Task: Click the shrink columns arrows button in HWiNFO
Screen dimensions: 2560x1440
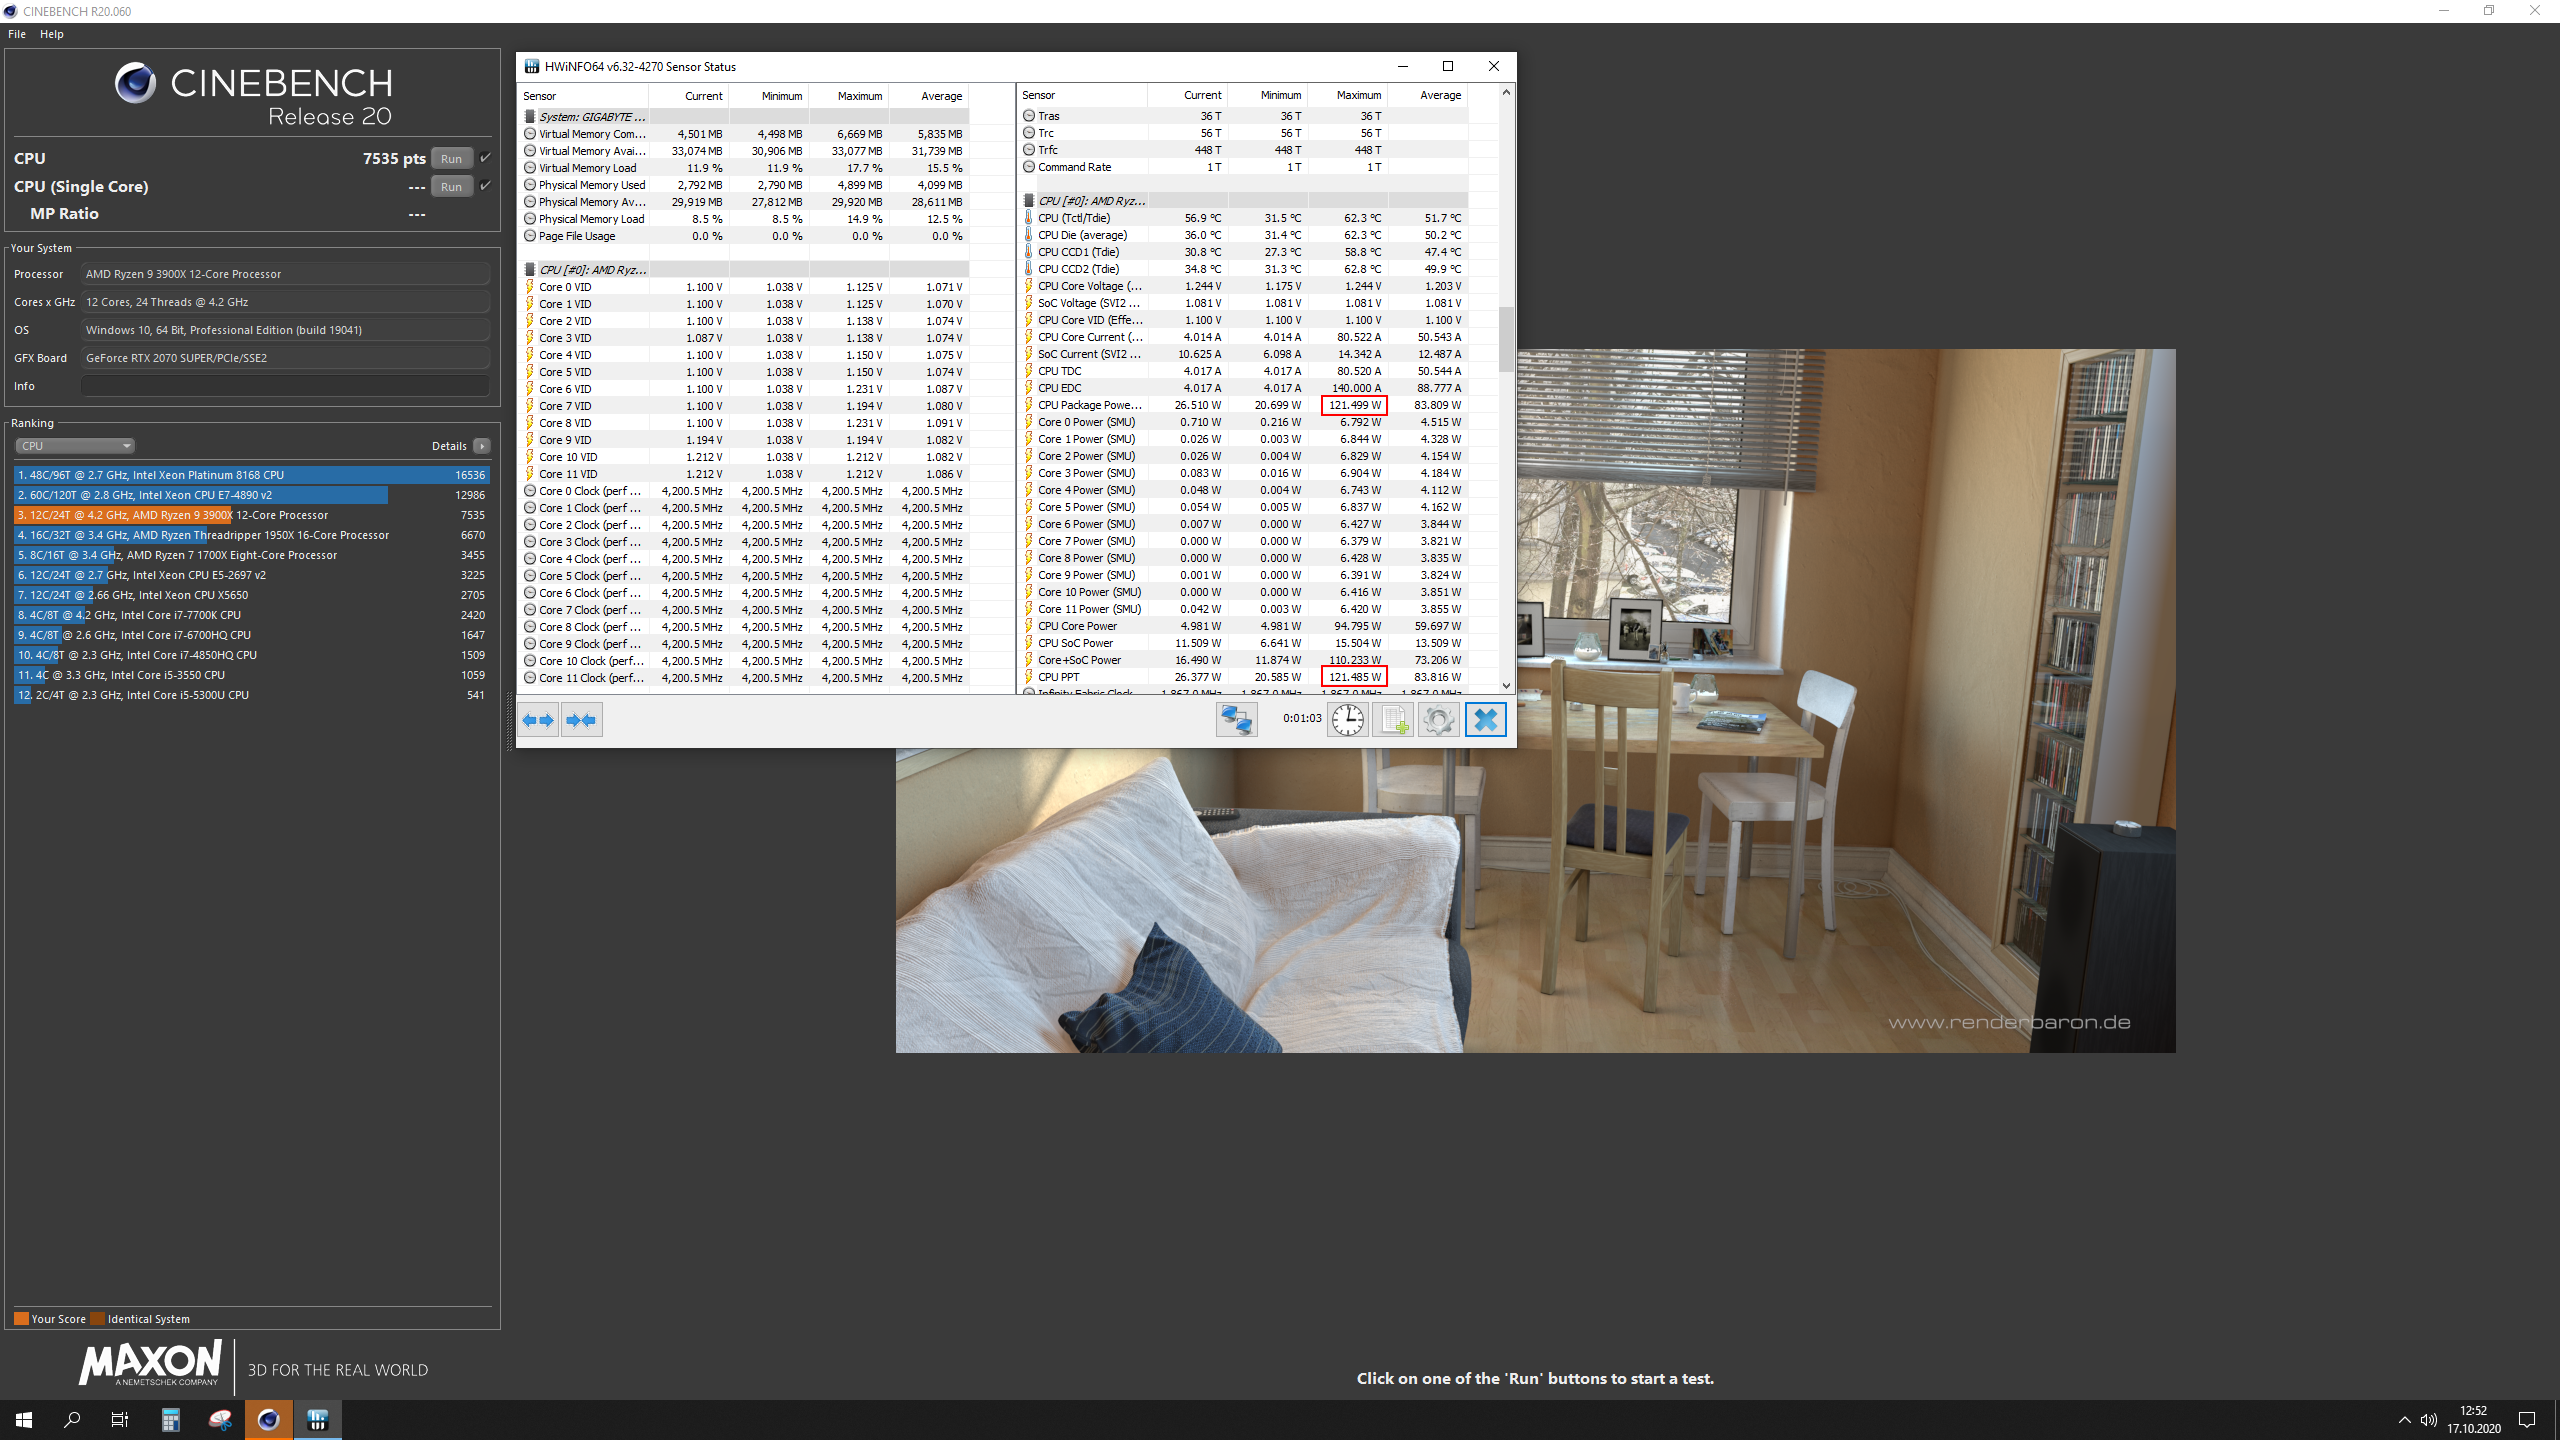Action: tap(582, 720)
